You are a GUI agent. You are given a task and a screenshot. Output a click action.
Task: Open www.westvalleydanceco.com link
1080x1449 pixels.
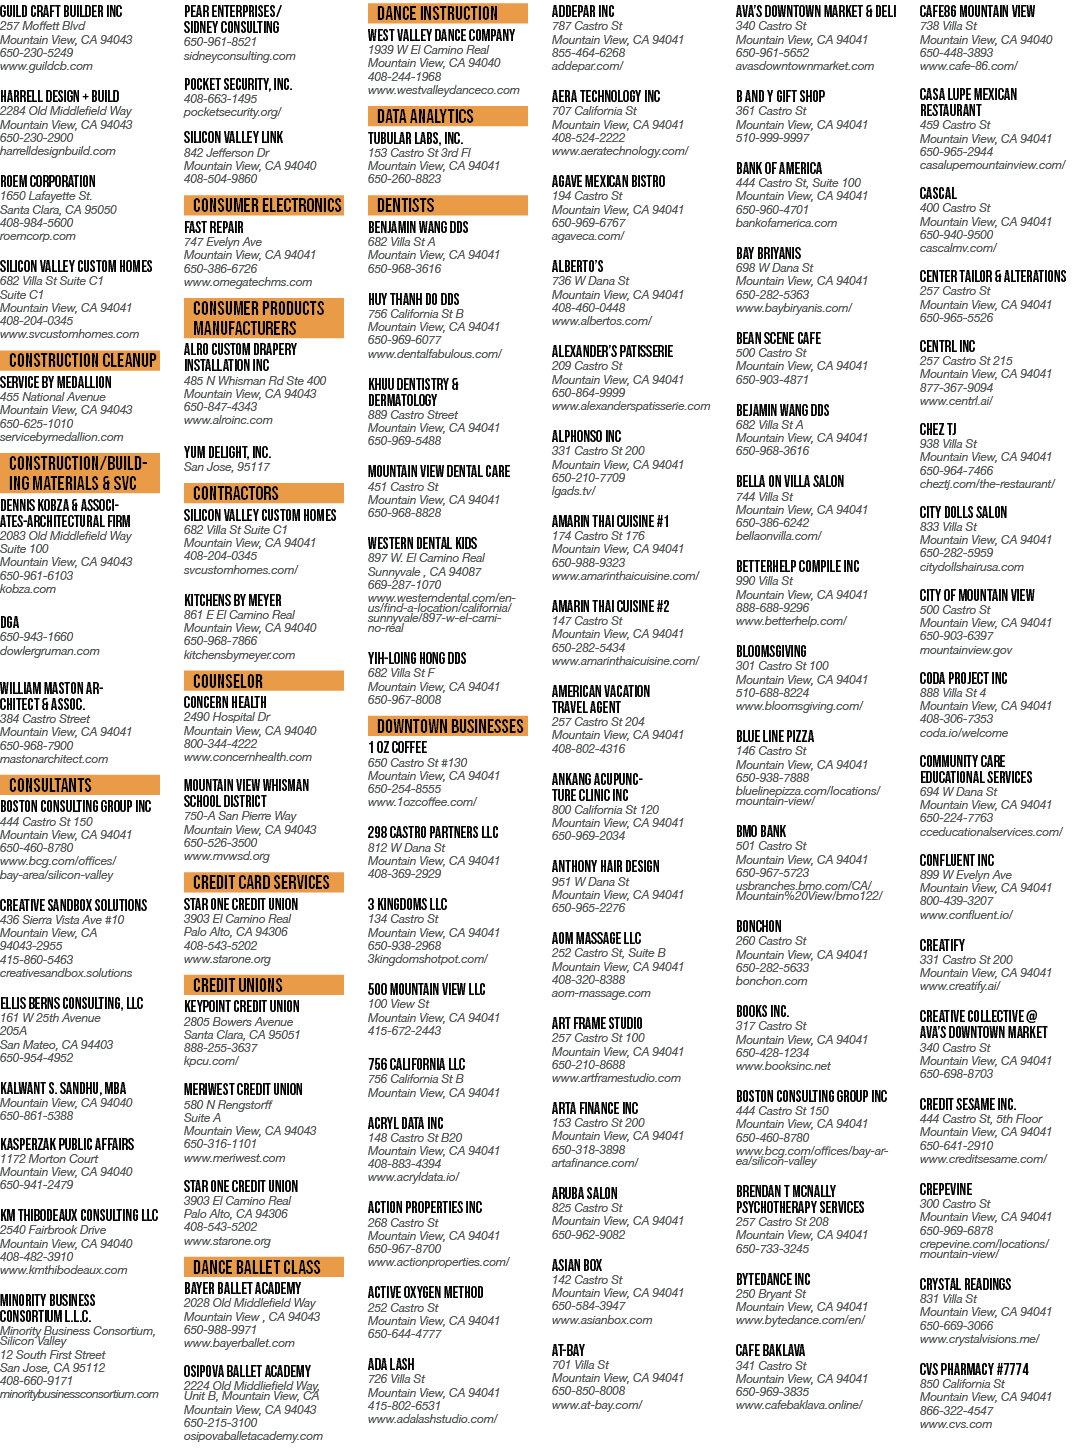[444, 90]
